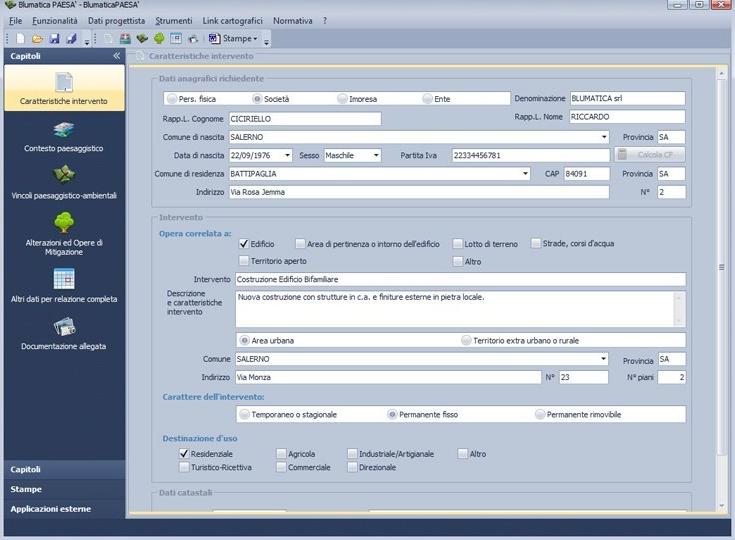
Task: Open the Sesso dropdown list
Action: click(375, 155)
